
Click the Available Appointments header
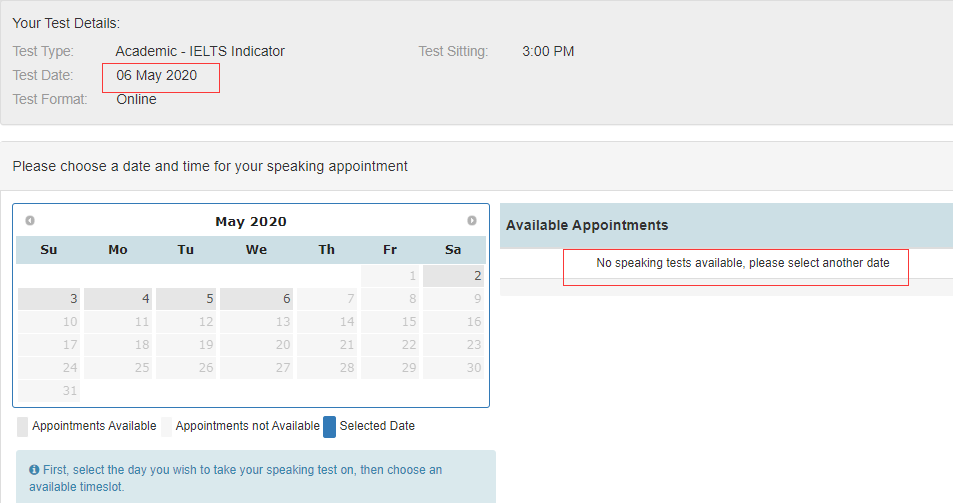[587, 226]
